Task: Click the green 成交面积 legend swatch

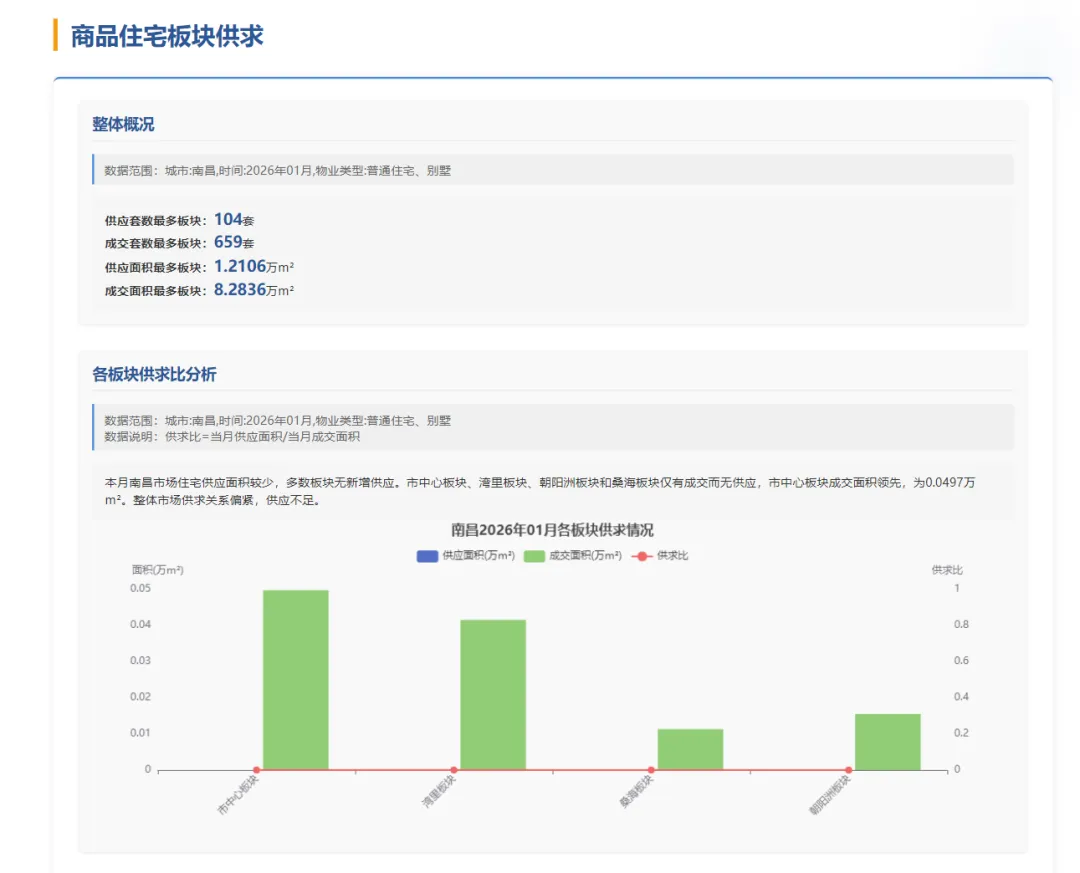Action: coord(534,556)
